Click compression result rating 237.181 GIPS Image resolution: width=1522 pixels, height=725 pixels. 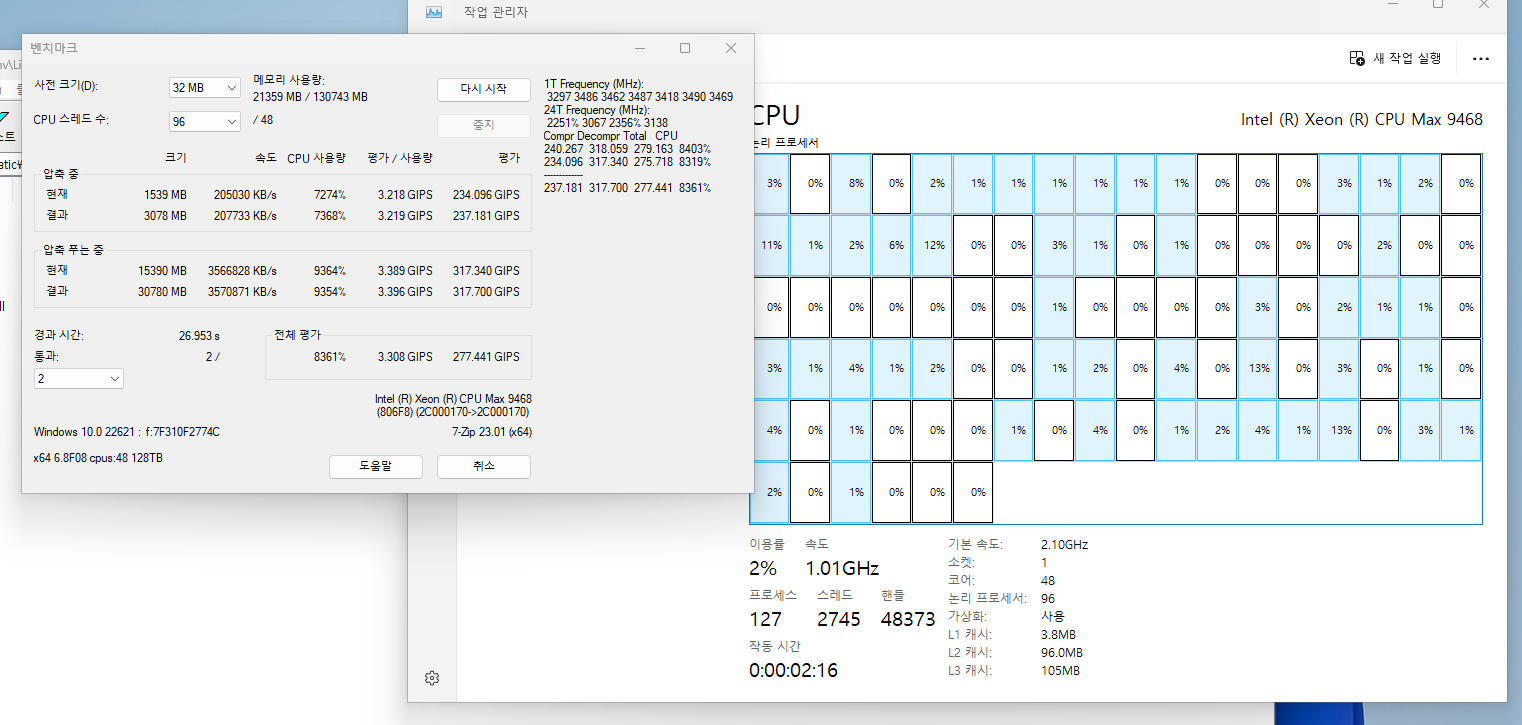tap(486, 215)
